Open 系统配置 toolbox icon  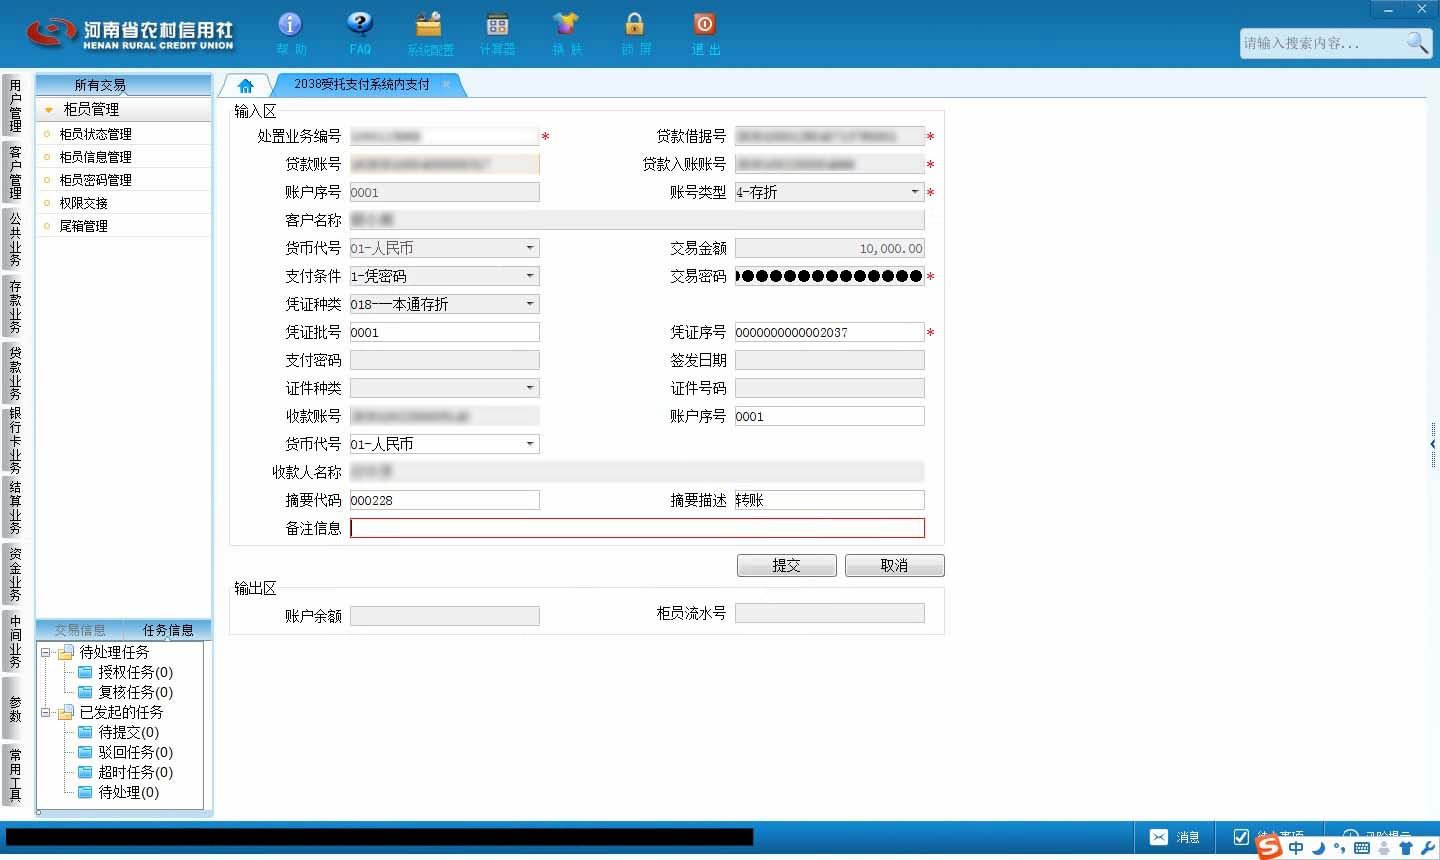point(429,24)
